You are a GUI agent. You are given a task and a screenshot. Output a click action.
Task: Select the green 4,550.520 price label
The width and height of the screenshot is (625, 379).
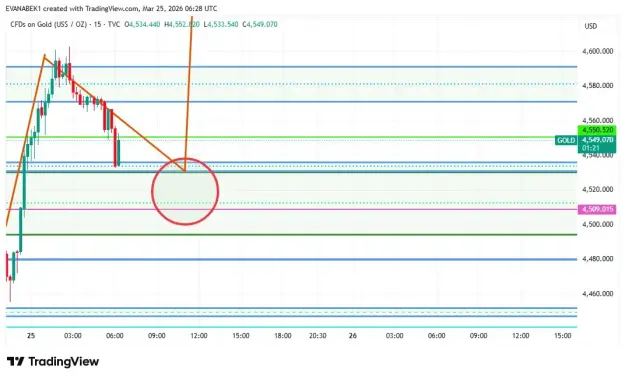pyautogui.click(x=597, y=130)
